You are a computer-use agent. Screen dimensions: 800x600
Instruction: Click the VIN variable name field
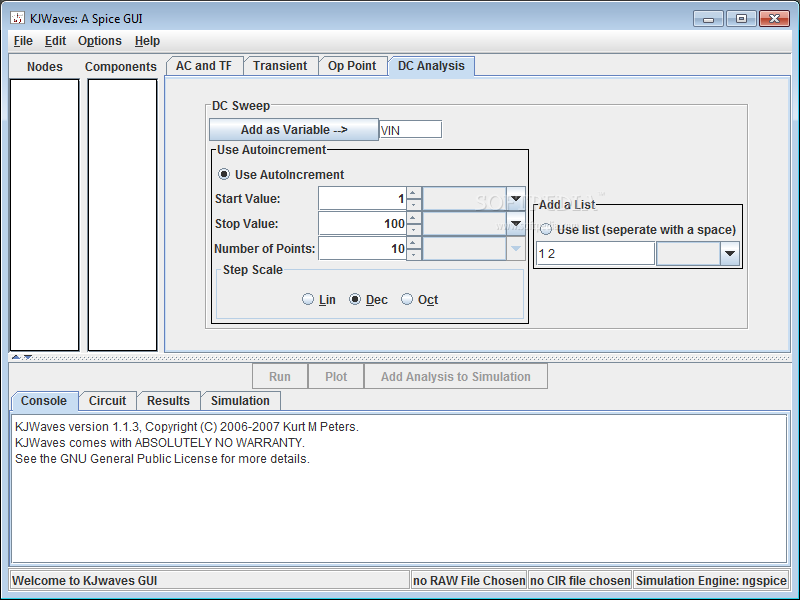tap(411, 130)
